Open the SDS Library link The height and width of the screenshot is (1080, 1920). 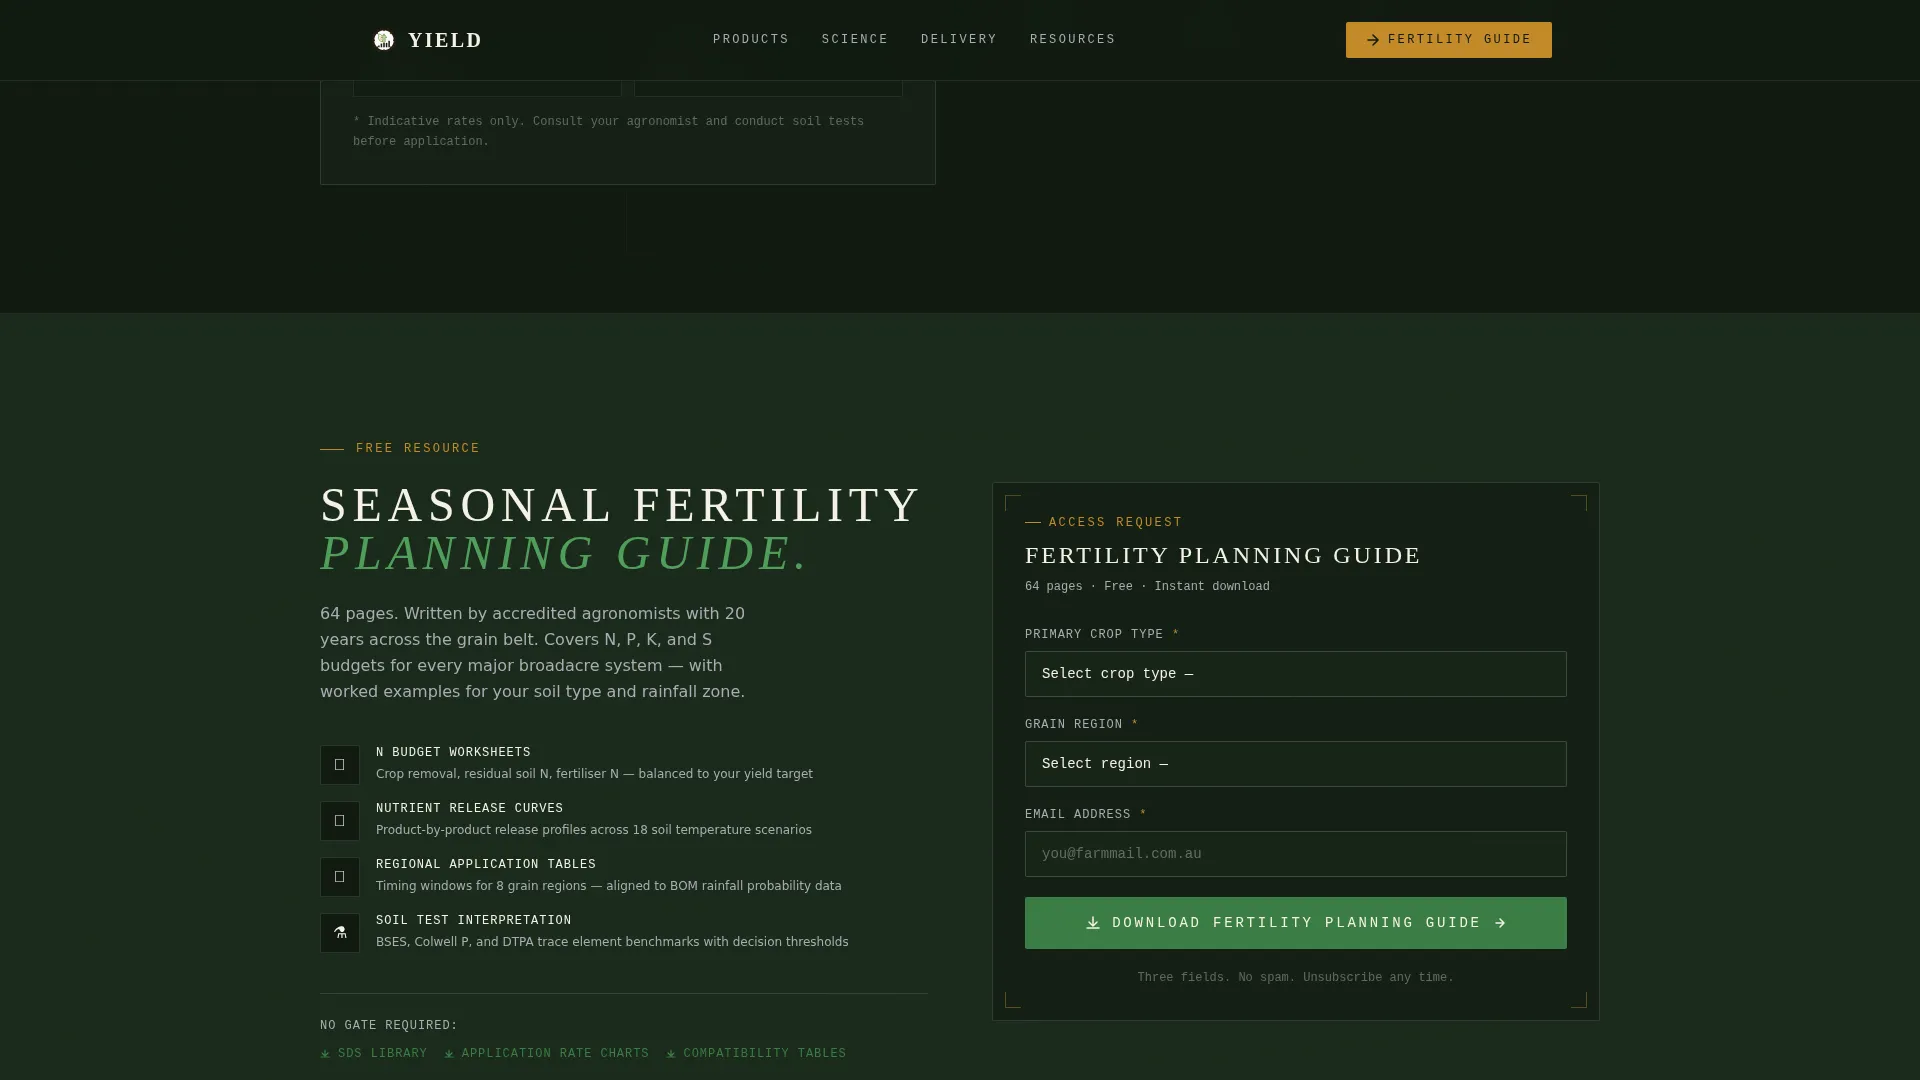[374, 1054]
